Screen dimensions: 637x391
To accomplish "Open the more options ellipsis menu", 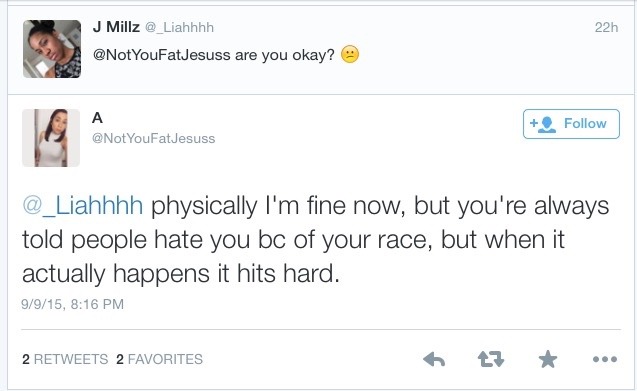I will [x=605, y=359].
